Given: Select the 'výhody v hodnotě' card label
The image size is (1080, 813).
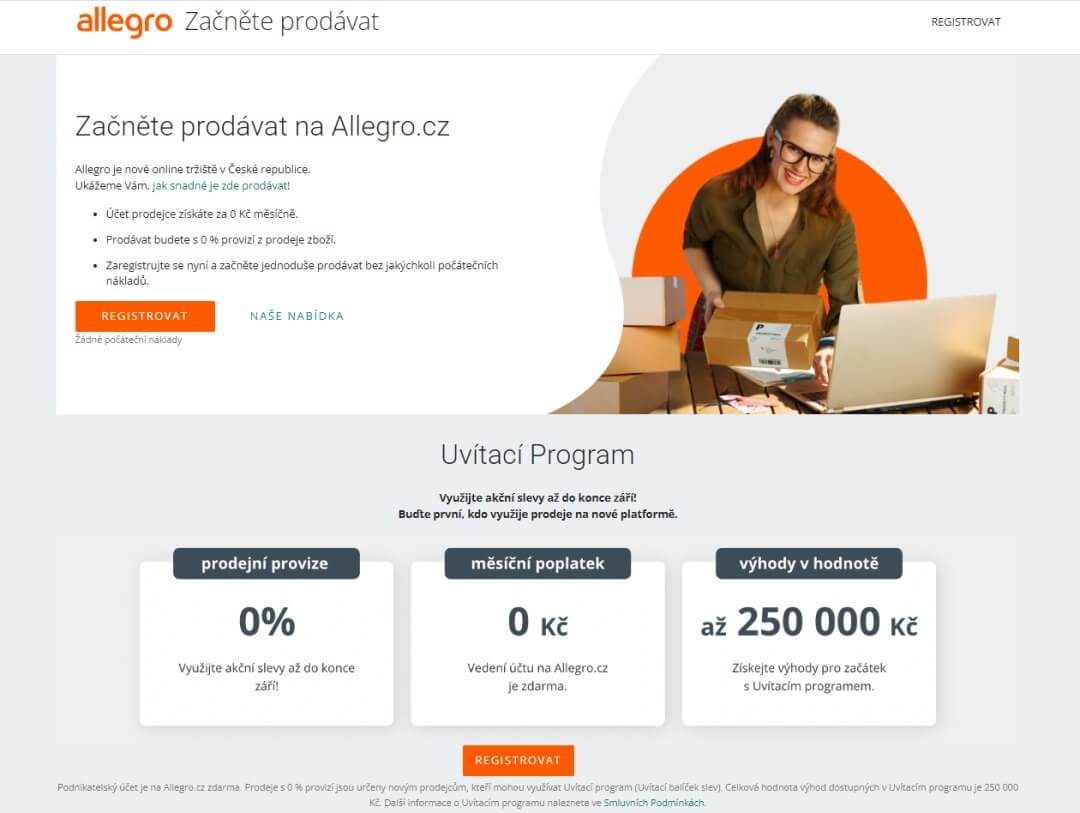Looking at the screenshot, I should [809, 564].
